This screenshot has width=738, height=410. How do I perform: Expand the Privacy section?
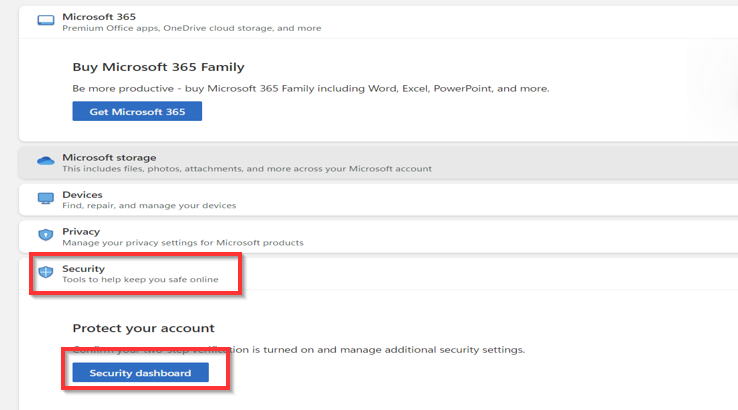click(x=378, y=236)
